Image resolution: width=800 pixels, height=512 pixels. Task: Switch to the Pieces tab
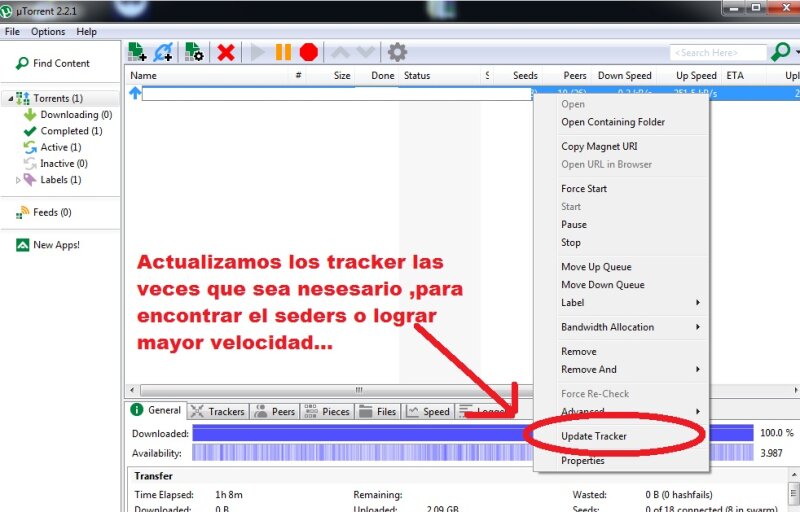[327, 411]
